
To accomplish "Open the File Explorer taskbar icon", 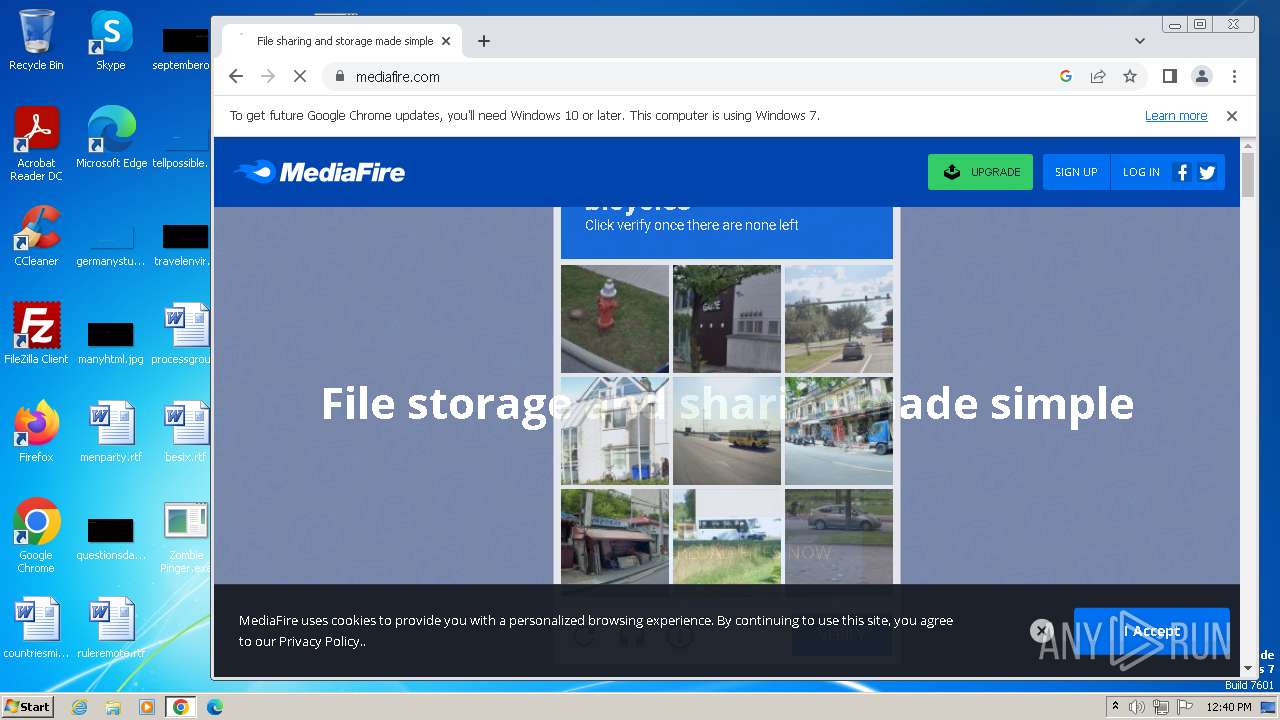I will click(113, 707).
